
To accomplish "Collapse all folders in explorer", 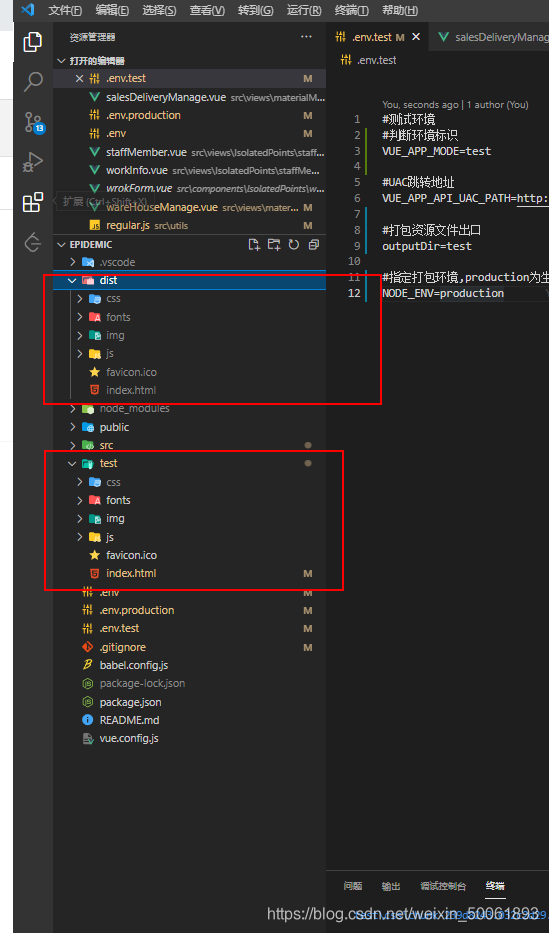I will pos(313,245).
